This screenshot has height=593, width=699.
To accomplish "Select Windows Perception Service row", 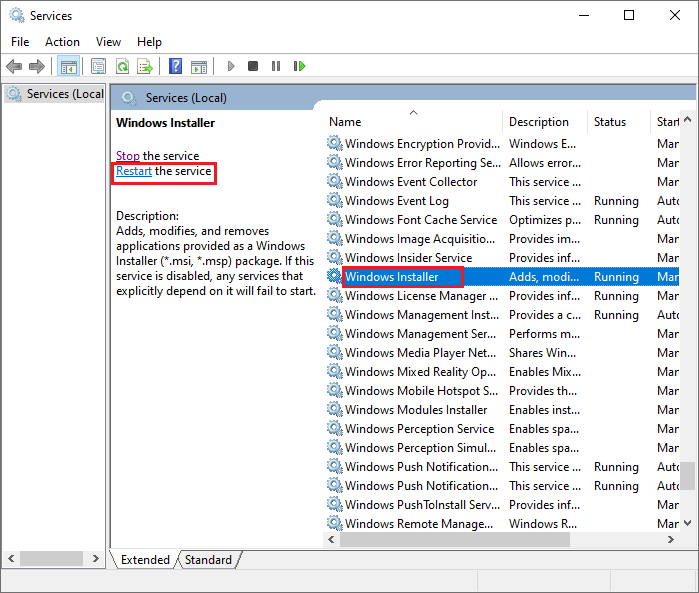I will [x=502, y=428].
